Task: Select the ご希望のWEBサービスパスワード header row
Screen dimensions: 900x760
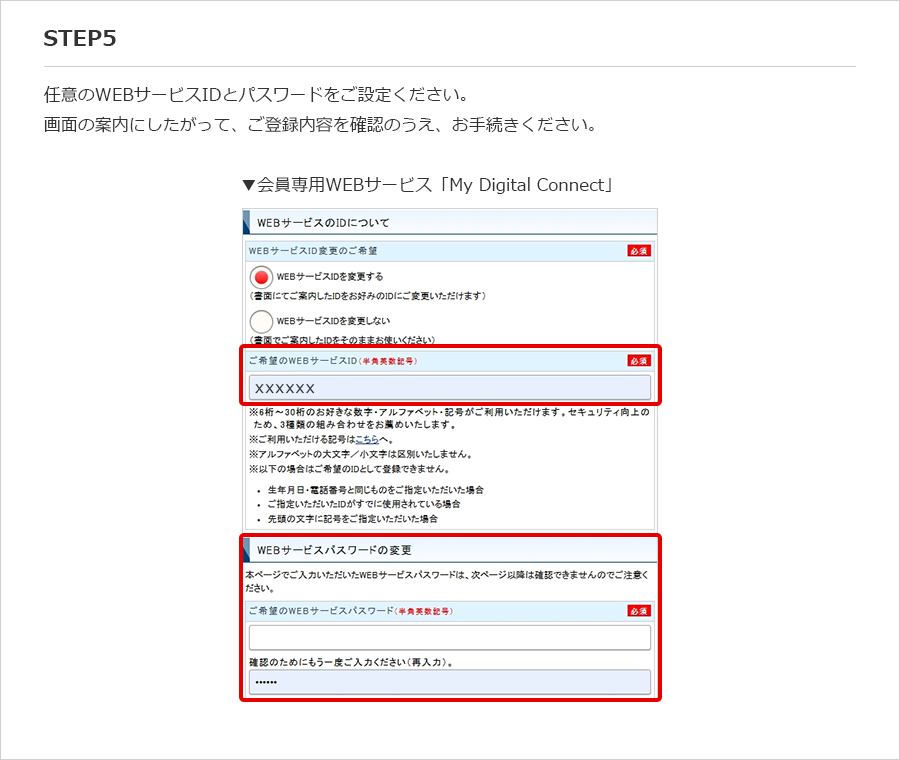Action: point(400,610)
